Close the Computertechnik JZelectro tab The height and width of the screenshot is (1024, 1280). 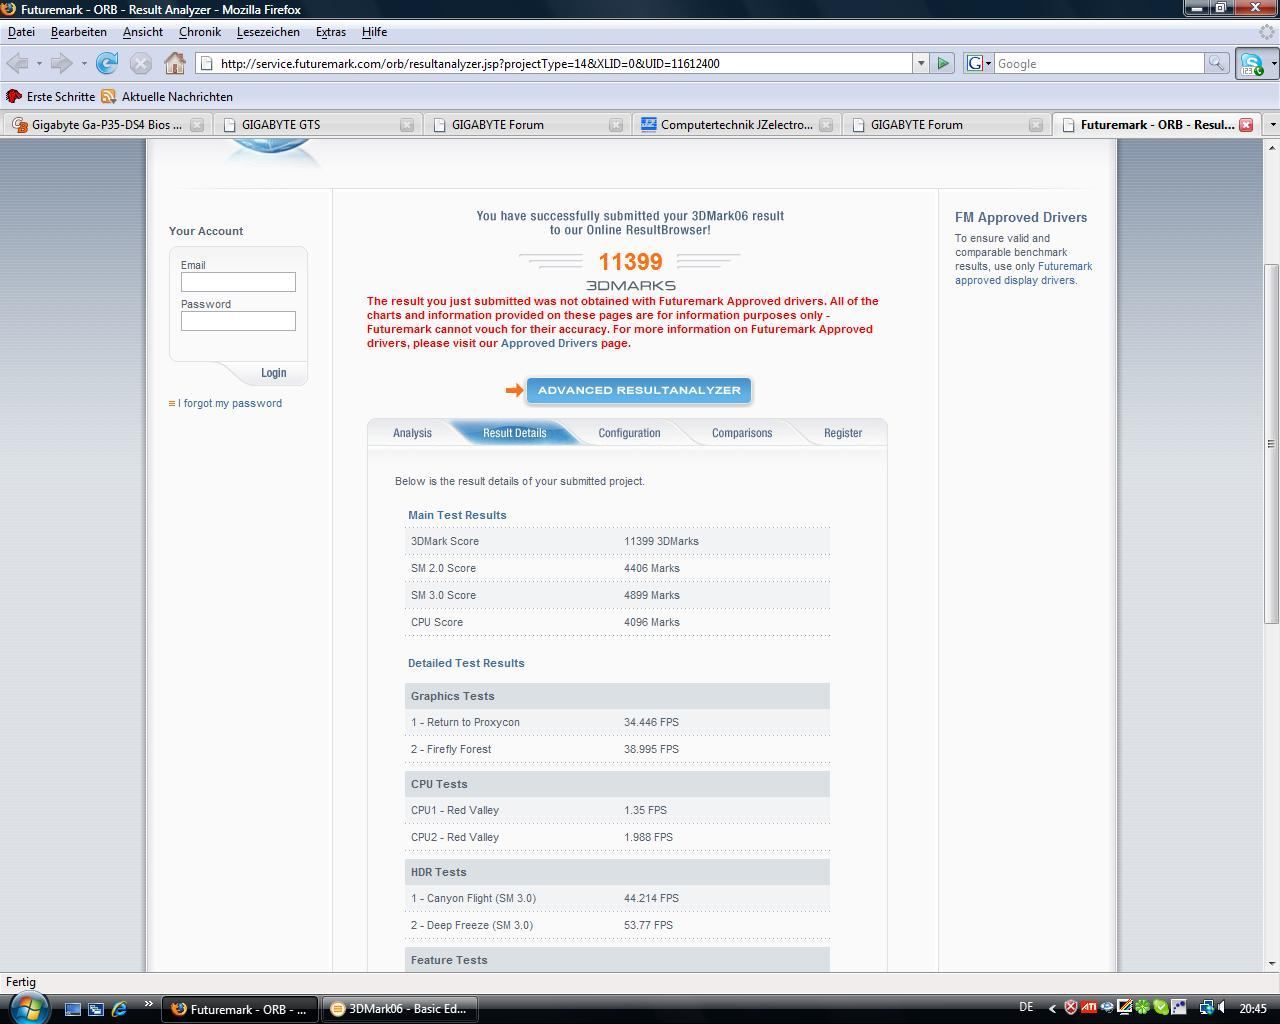coord(826,125)
